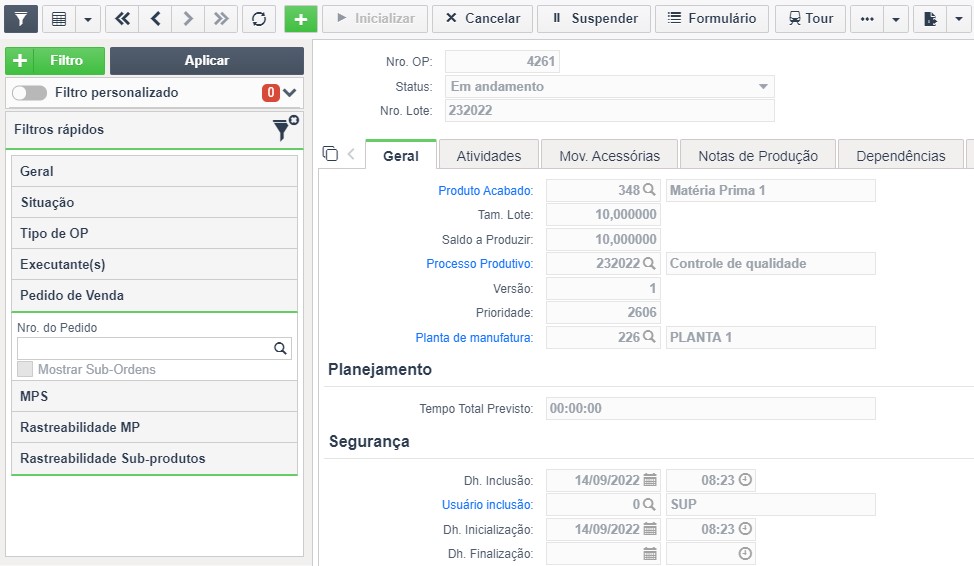Refresh the current record
974x566 pixels.
click(259, 19)
